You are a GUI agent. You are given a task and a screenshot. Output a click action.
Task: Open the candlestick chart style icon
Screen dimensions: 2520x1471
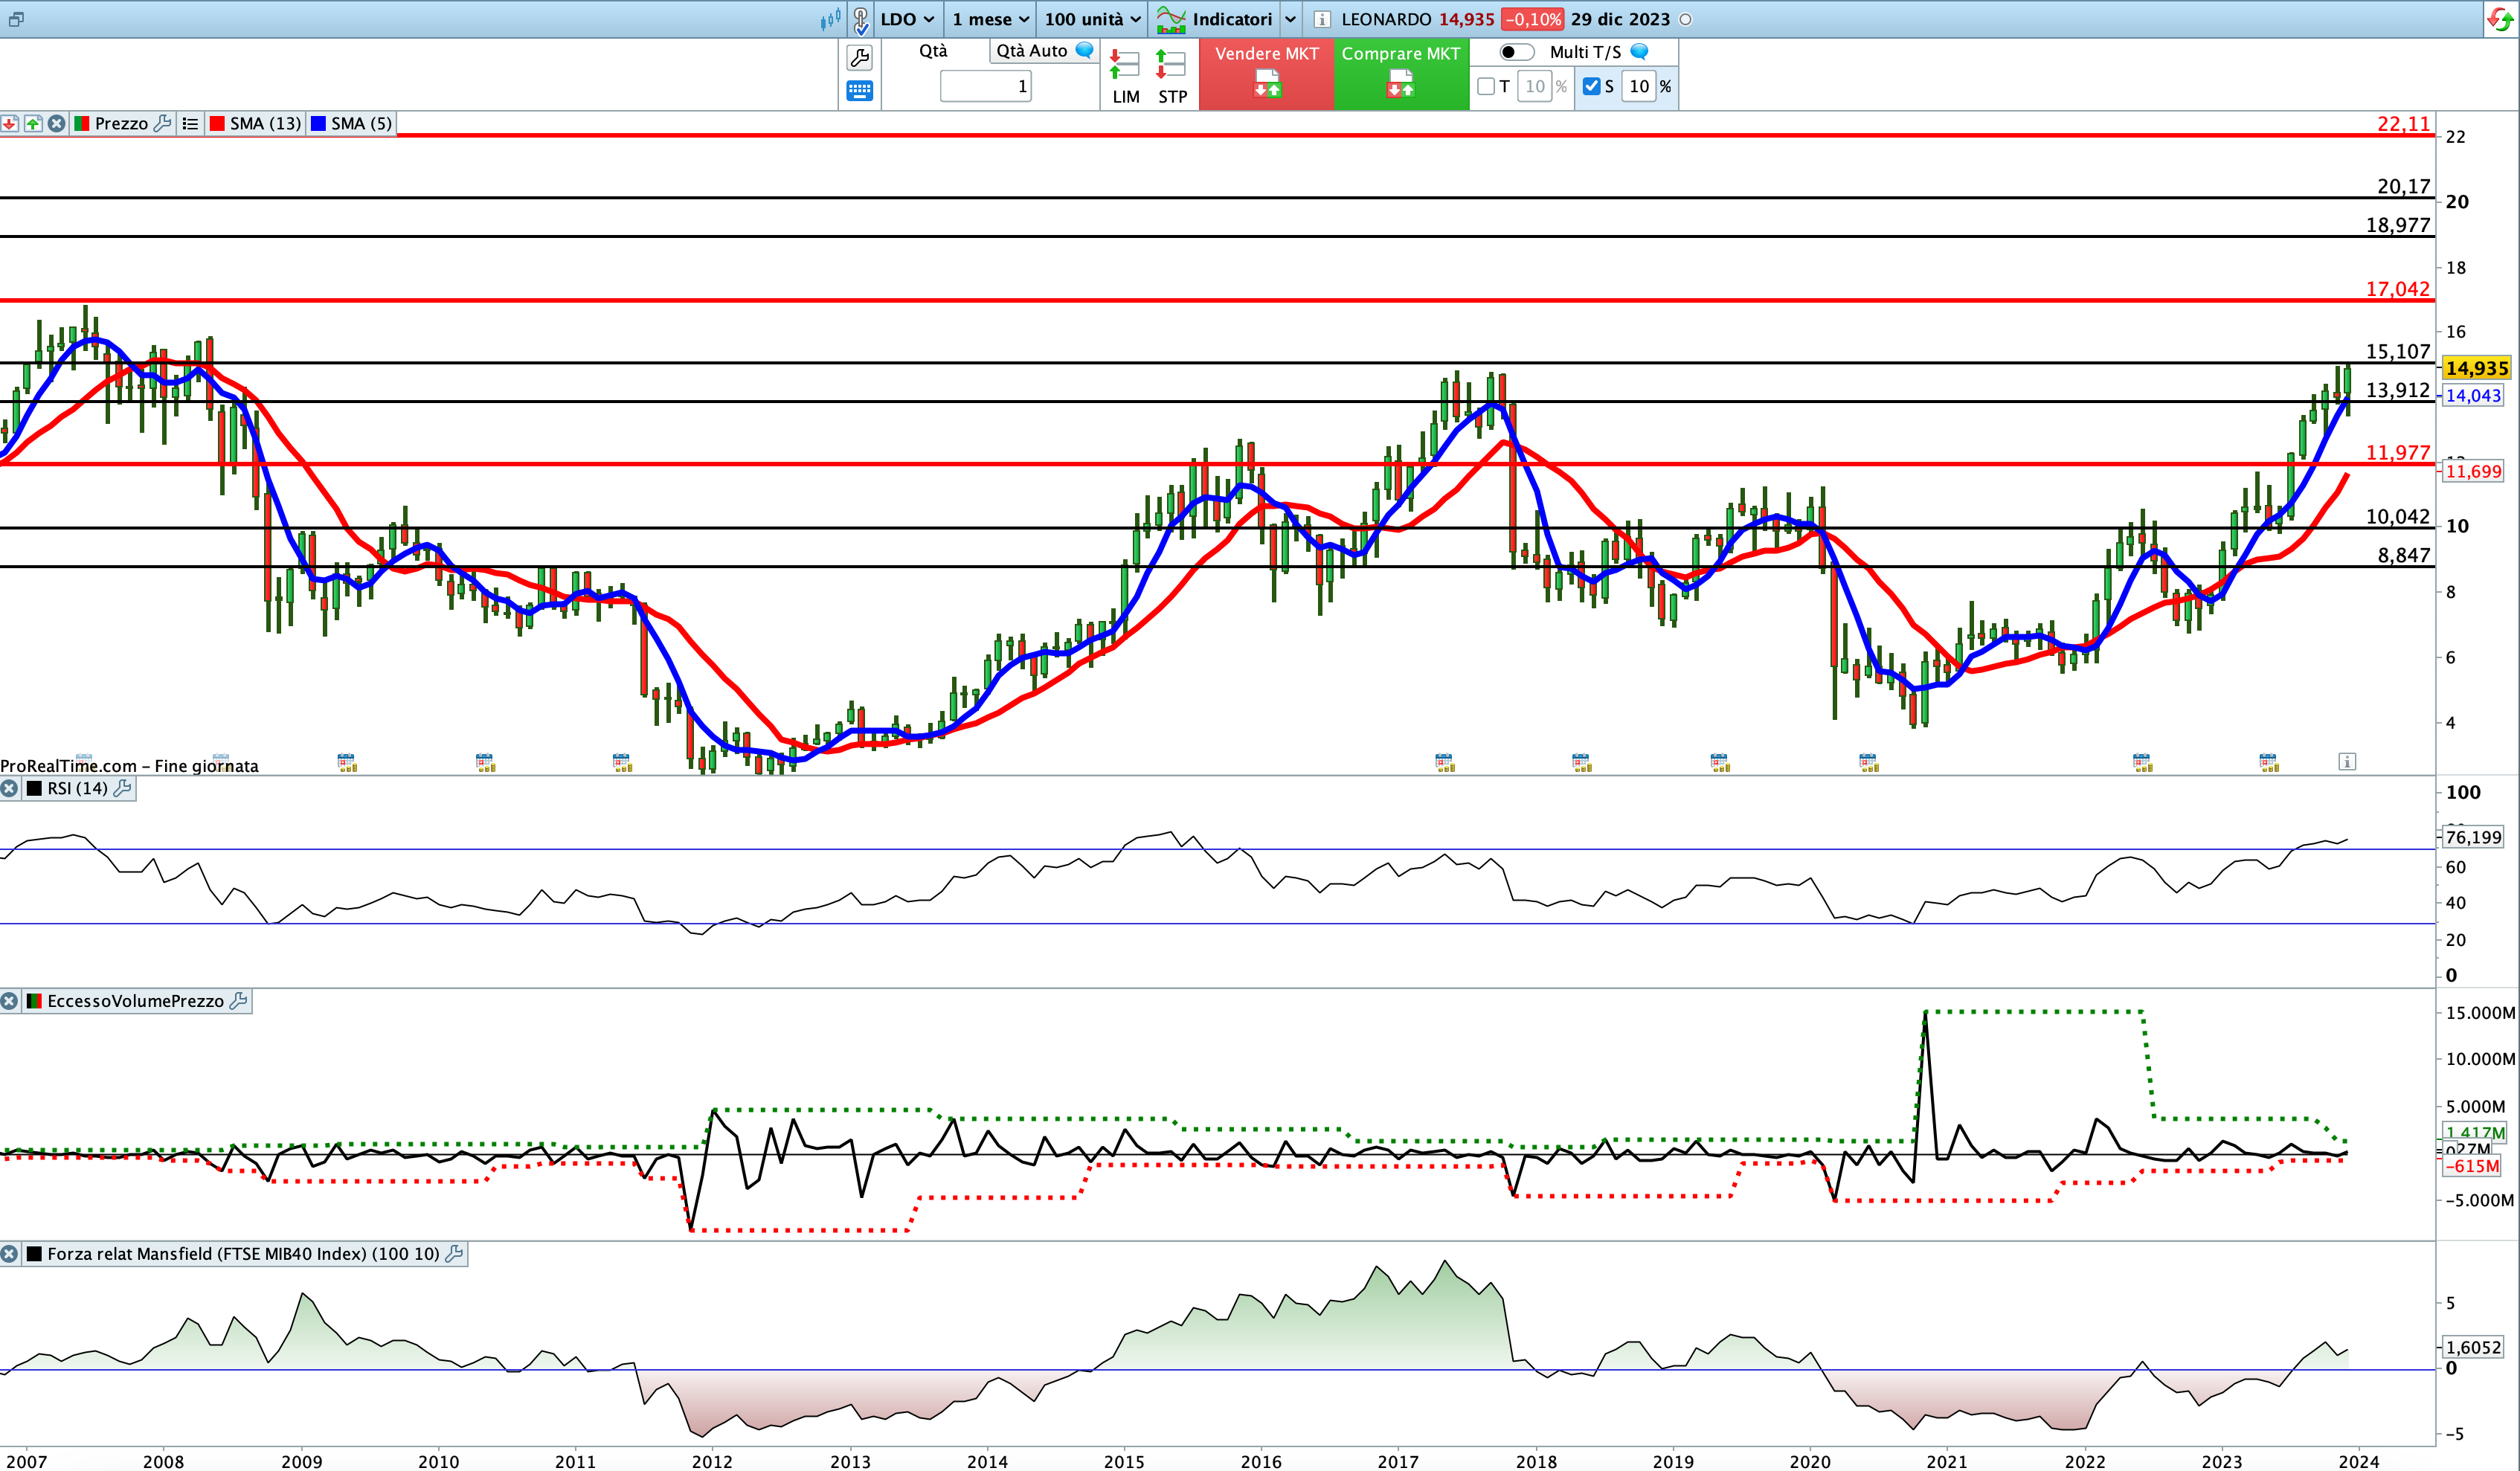coord(831,19)
